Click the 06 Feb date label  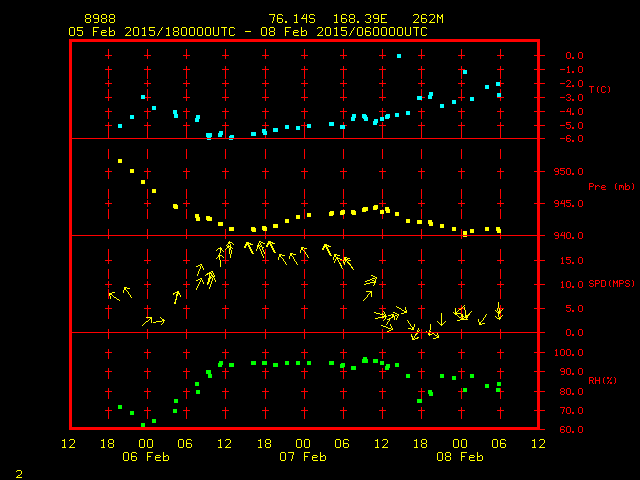tap(146, 456)
